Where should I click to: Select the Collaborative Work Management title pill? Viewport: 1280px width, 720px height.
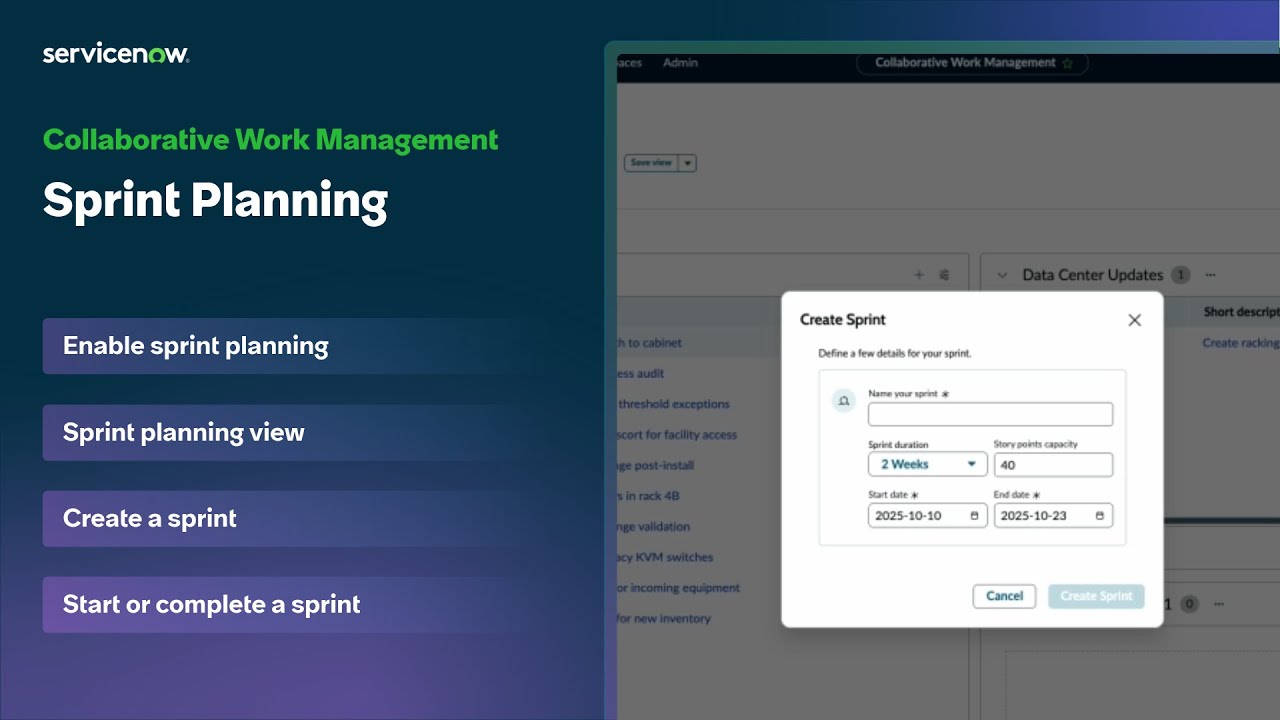pyautogui.click(x=972, y=63)
